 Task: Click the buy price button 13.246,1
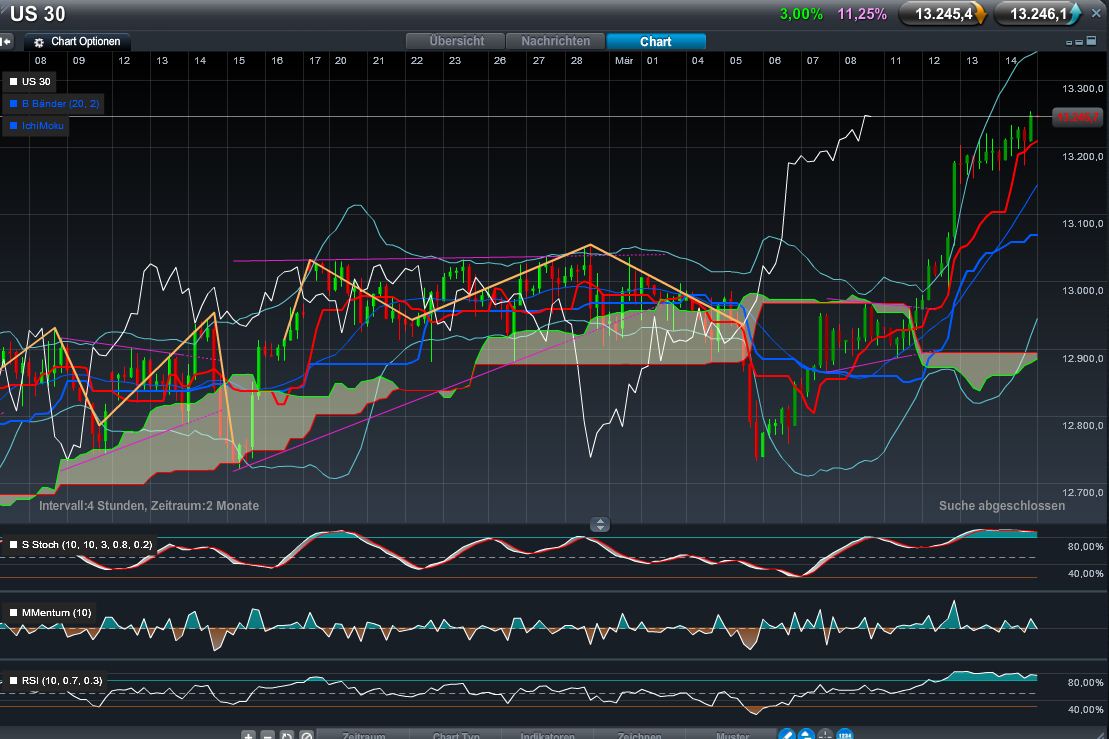click(1037, 14)
